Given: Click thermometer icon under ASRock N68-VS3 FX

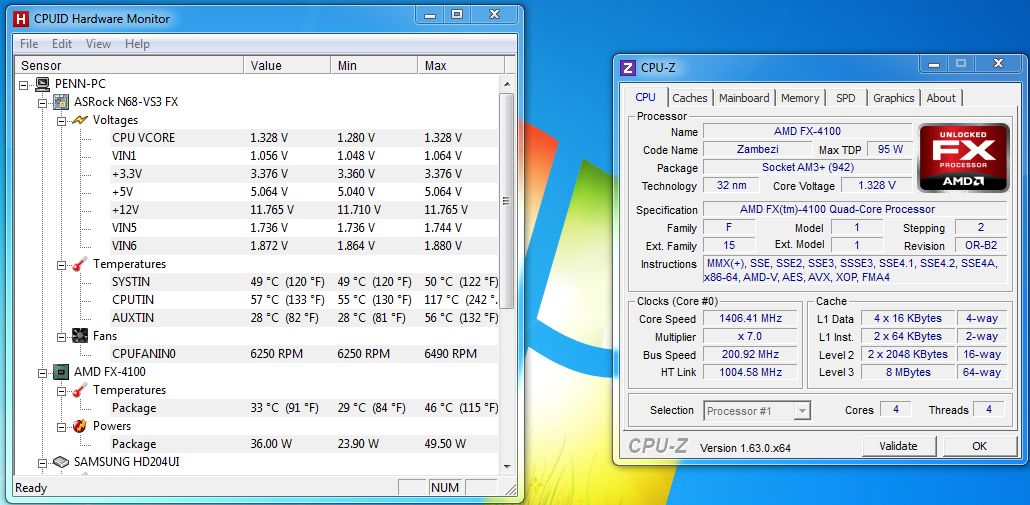Looking at the screenshot, I should 79,264.
